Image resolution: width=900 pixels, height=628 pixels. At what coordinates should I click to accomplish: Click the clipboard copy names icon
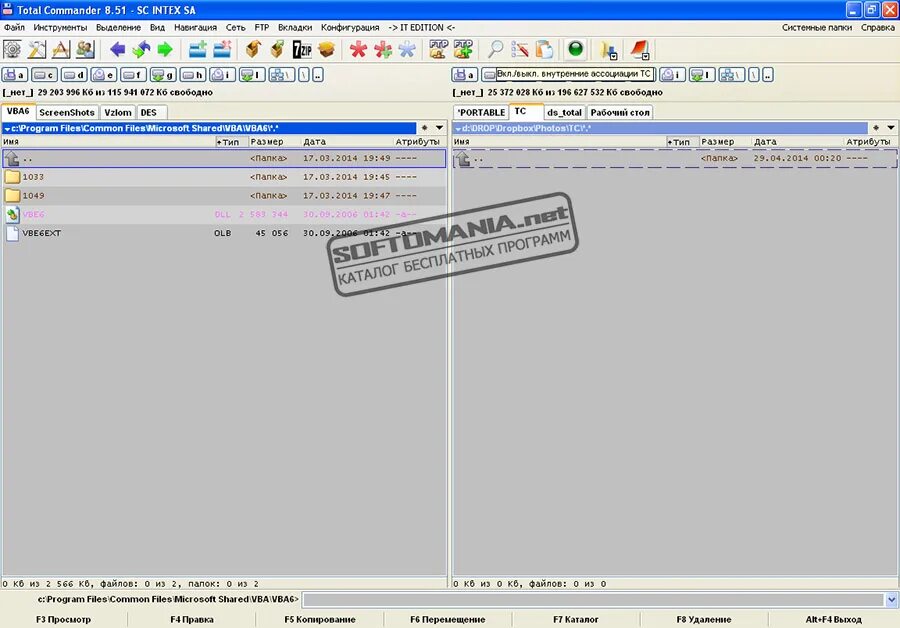(544, 50)
